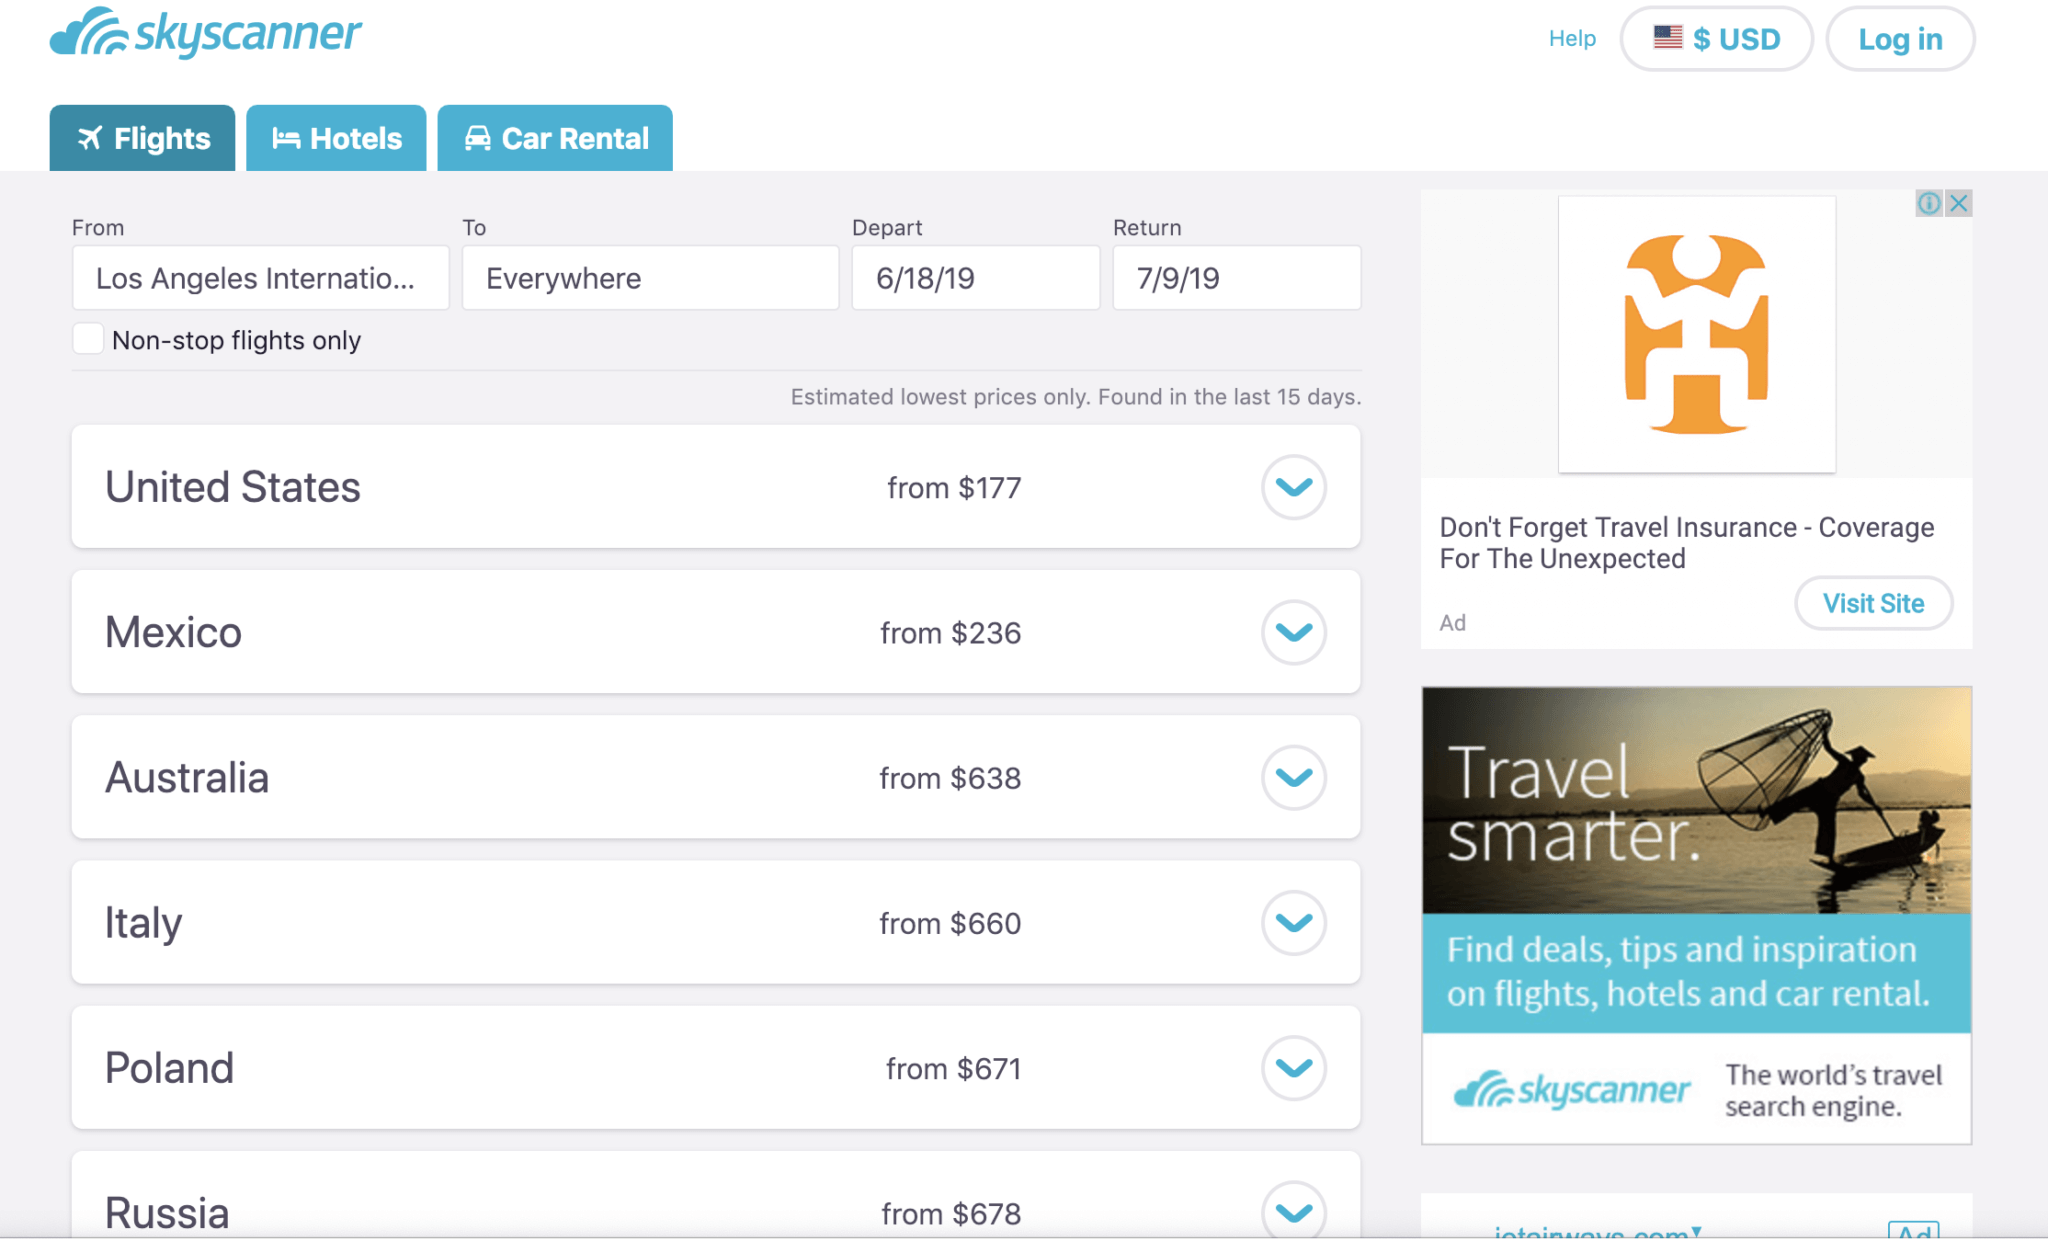Click the car icon on Car Rental tab

click(477, 138)
